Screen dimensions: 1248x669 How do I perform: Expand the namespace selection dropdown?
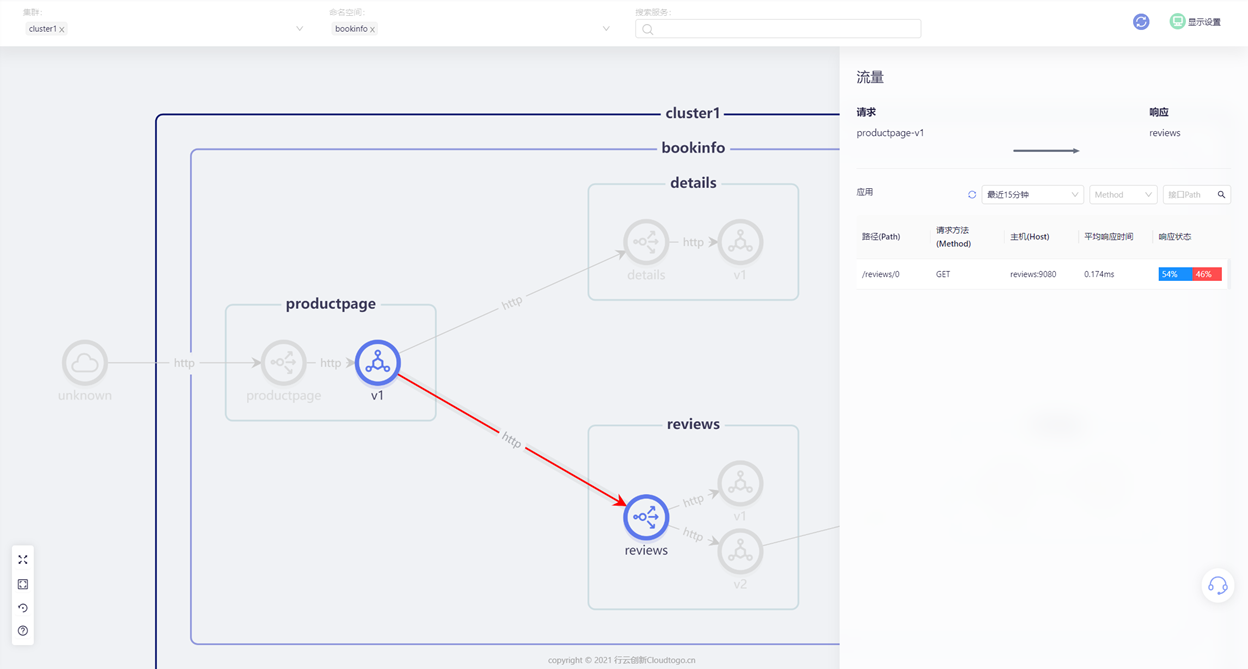(606, 29)
